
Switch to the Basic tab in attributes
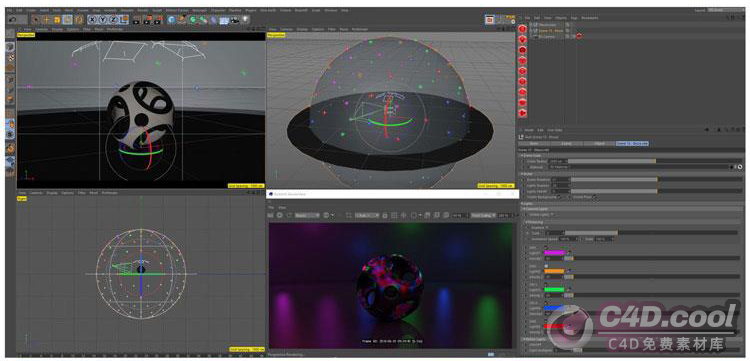(x=533, y=143)
